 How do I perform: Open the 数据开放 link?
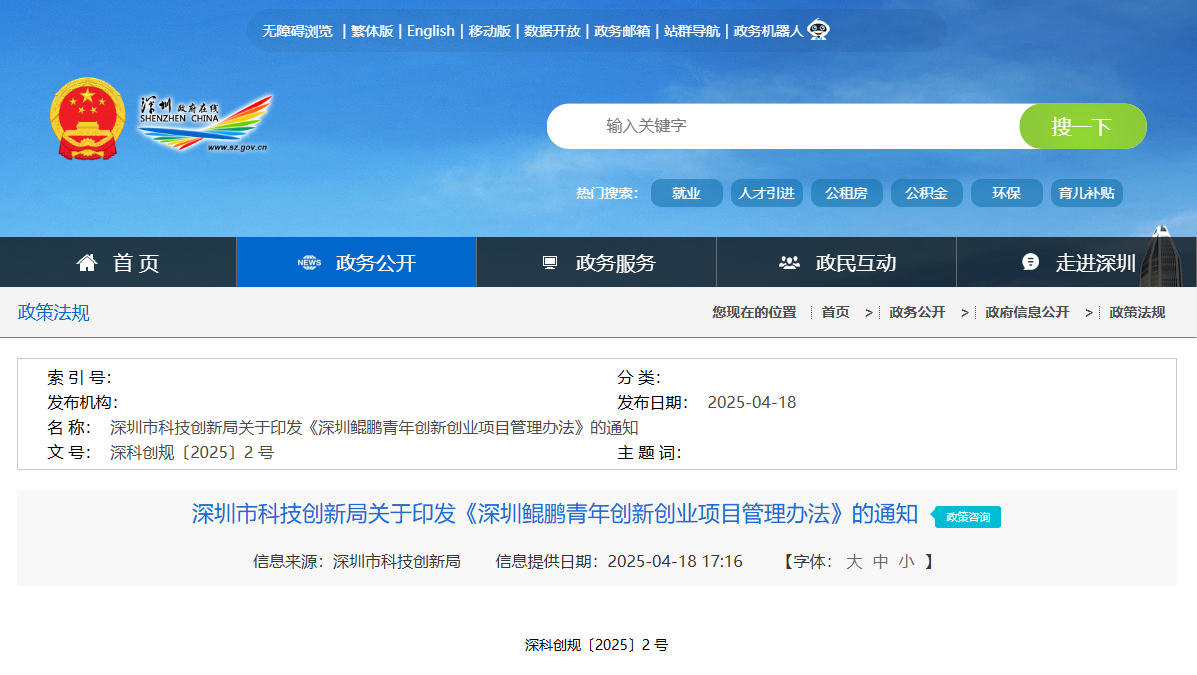551,30
